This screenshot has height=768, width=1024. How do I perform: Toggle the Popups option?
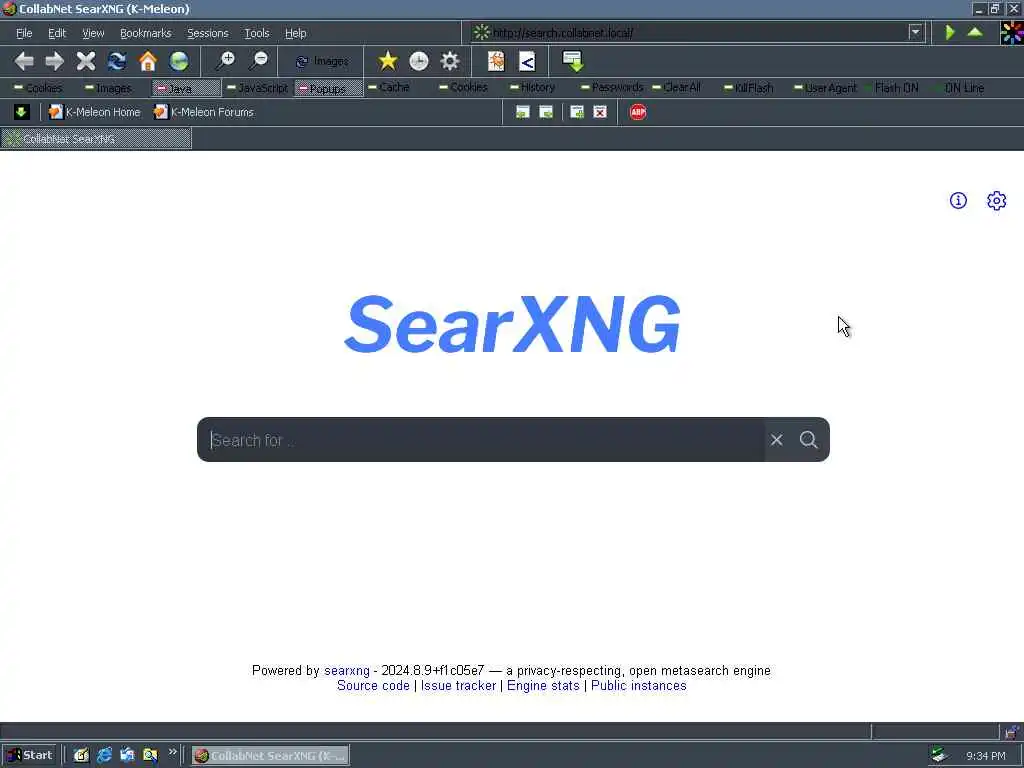tap(328, 88)
